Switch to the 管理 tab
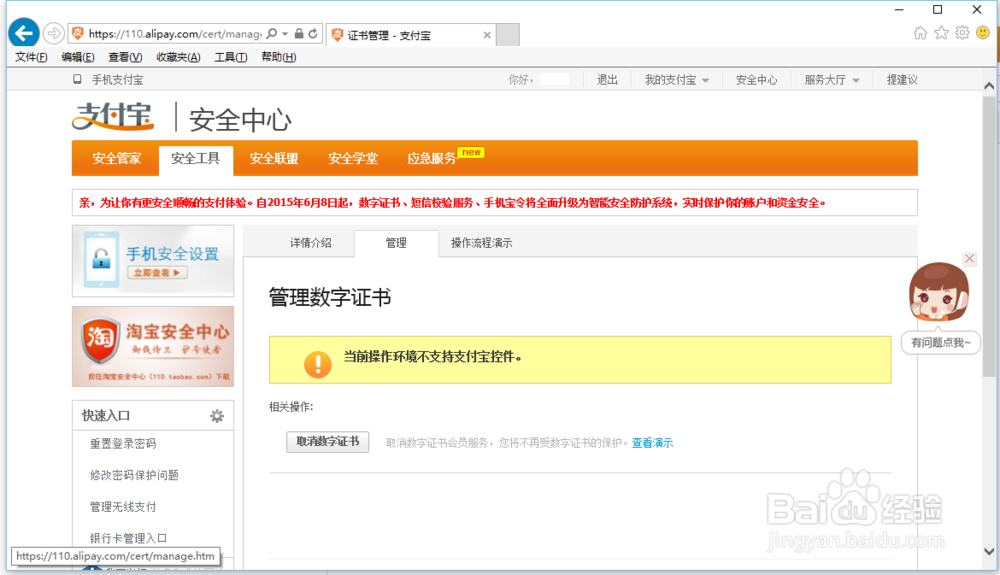1000x575 pixels. [x=396, y=243]
